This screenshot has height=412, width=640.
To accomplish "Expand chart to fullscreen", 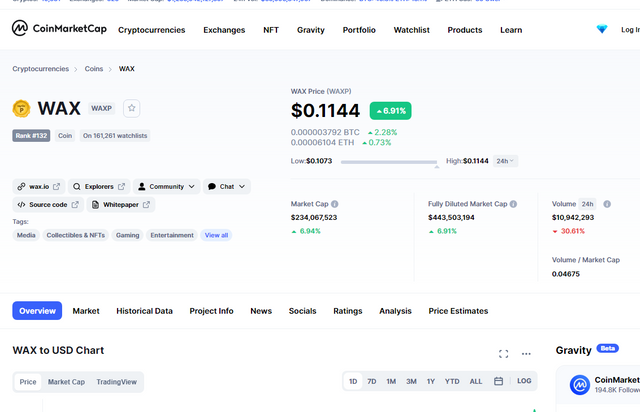I will 503,354.
